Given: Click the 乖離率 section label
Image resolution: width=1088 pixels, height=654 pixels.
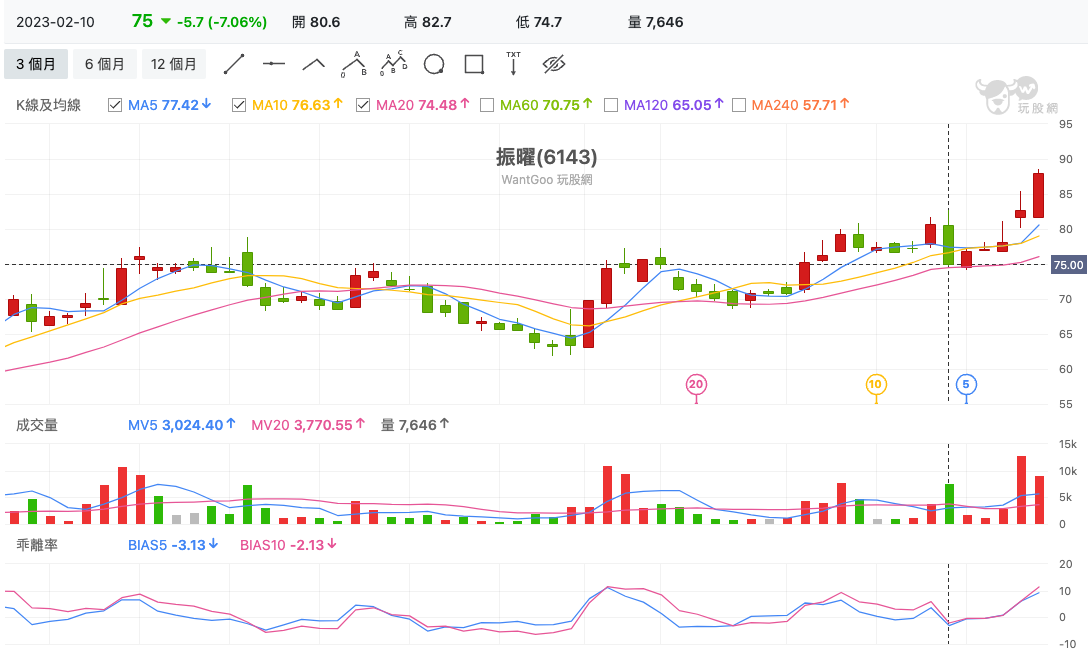Looking at the screenshot, I should [x=37, y=545].
